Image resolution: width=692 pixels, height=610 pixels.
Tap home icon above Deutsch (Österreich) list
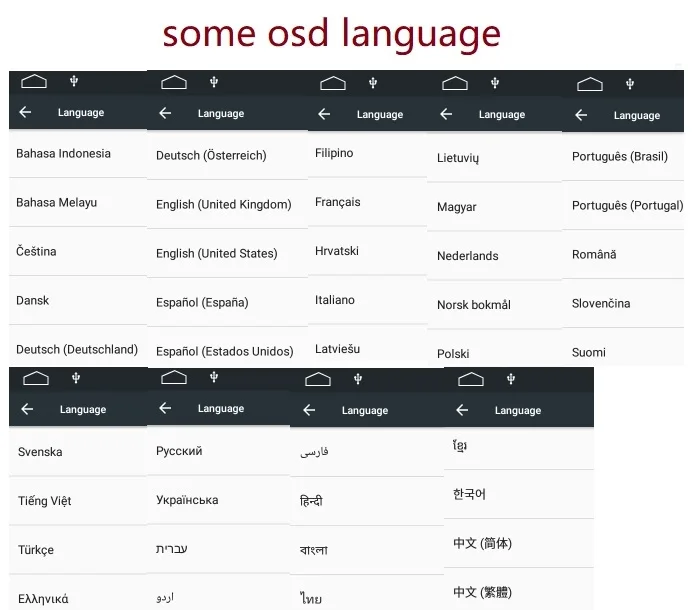174,82
